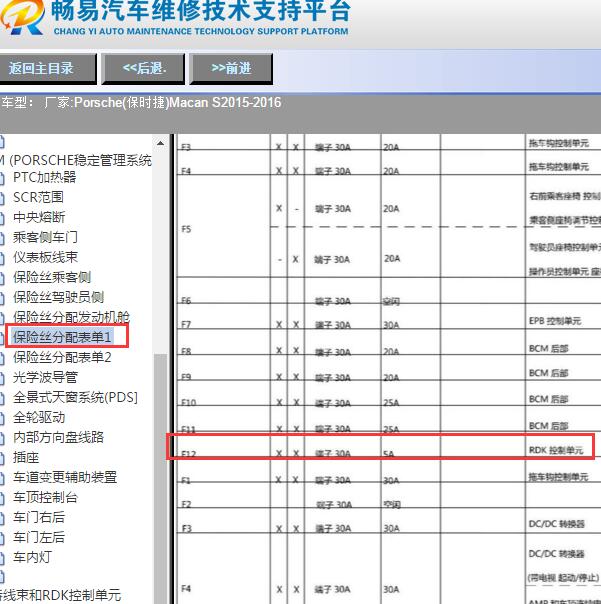Click the Chang Yi platform logo
This screenshot has width=601, height=604.
point(21,17)
